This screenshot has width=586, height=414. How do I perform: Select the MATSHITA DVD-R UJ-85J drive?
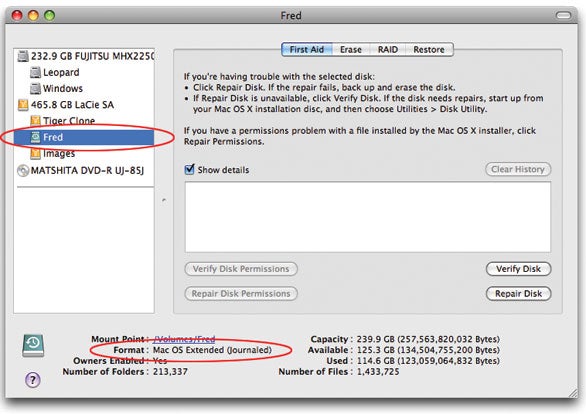(x=85, y=171)
